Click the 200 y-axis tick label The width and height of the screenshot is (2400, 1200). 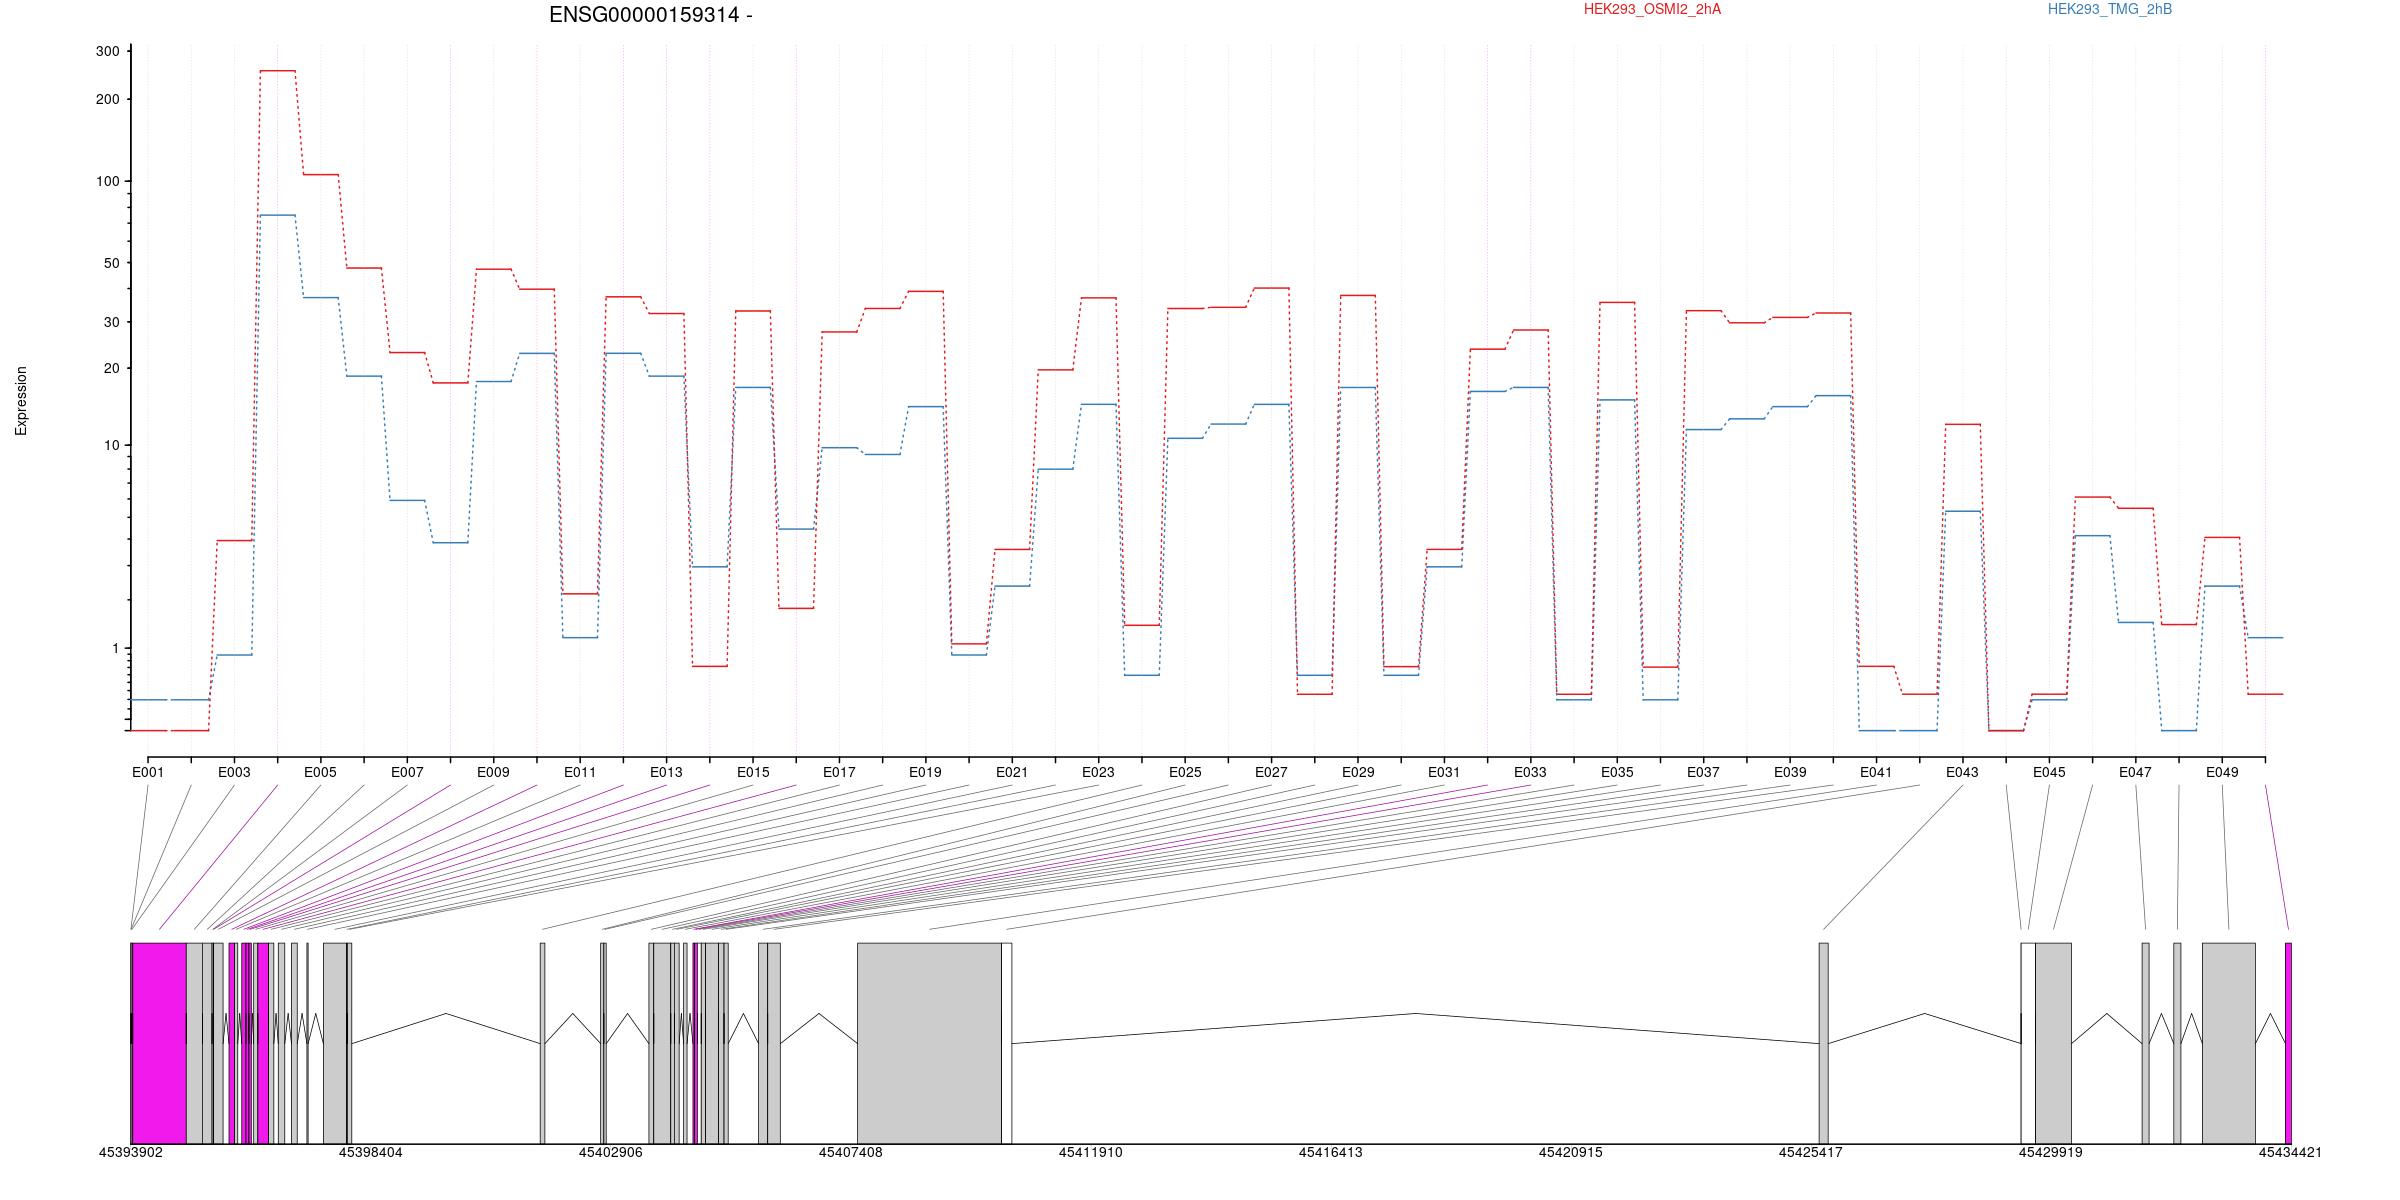pos(107,99)
